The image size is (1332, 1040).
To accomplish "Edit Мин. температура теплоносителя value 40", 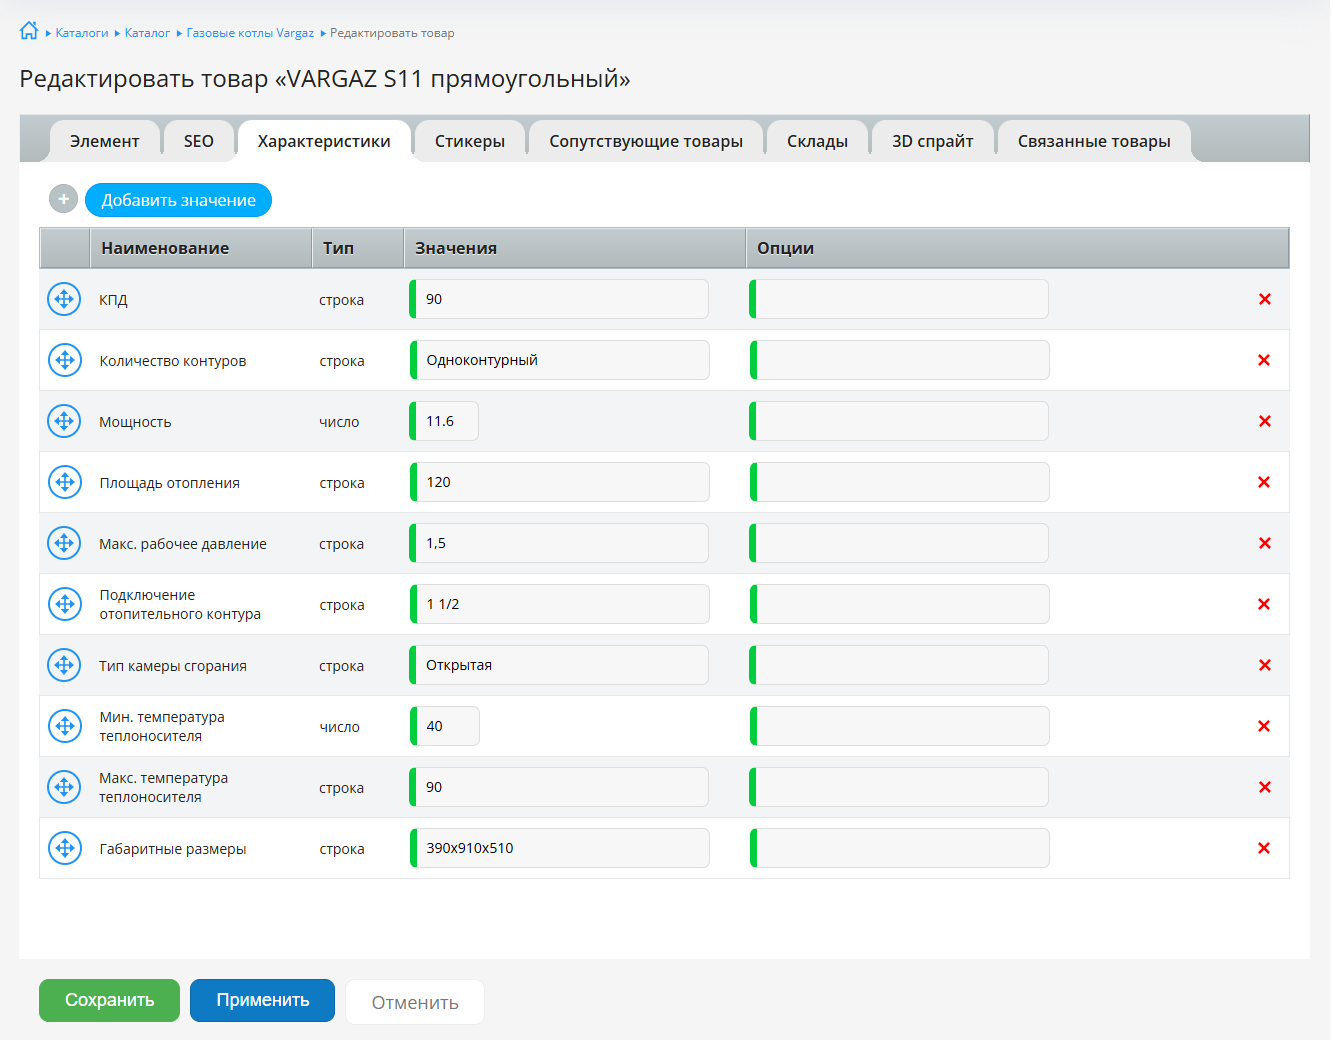I will coord(444,726).
